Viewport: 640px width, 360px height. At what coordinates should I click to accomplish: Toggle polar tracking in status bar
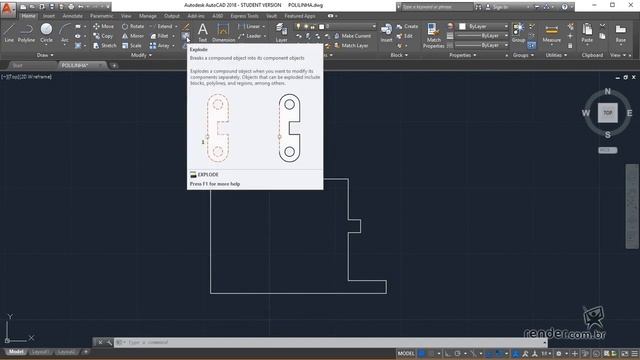pyautogui.click(x=457, y=353)
